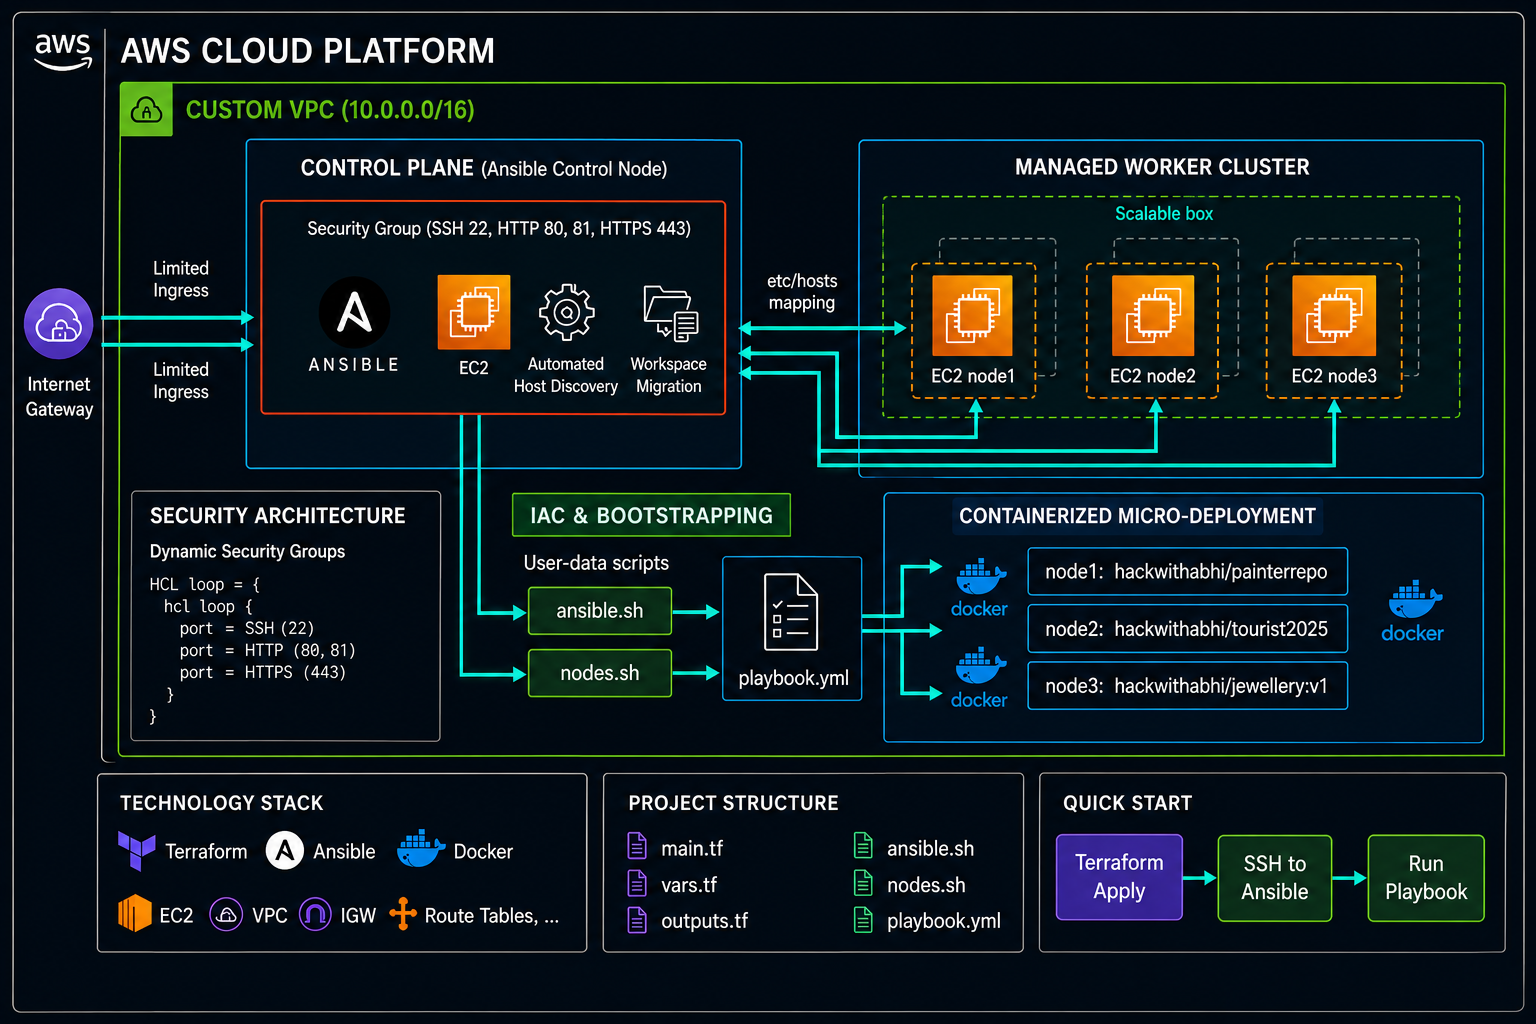Image resolution: width=1536 pixels, height=1024 pixels.
Task: Select the nodes.sh user-data script box
Action: click(x=600, y=673)
